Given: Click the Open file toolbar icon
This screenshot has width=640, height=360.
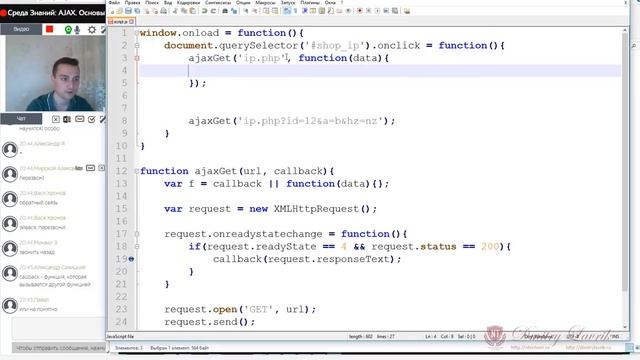Looking at the screenshot, I should pos(119,11).
